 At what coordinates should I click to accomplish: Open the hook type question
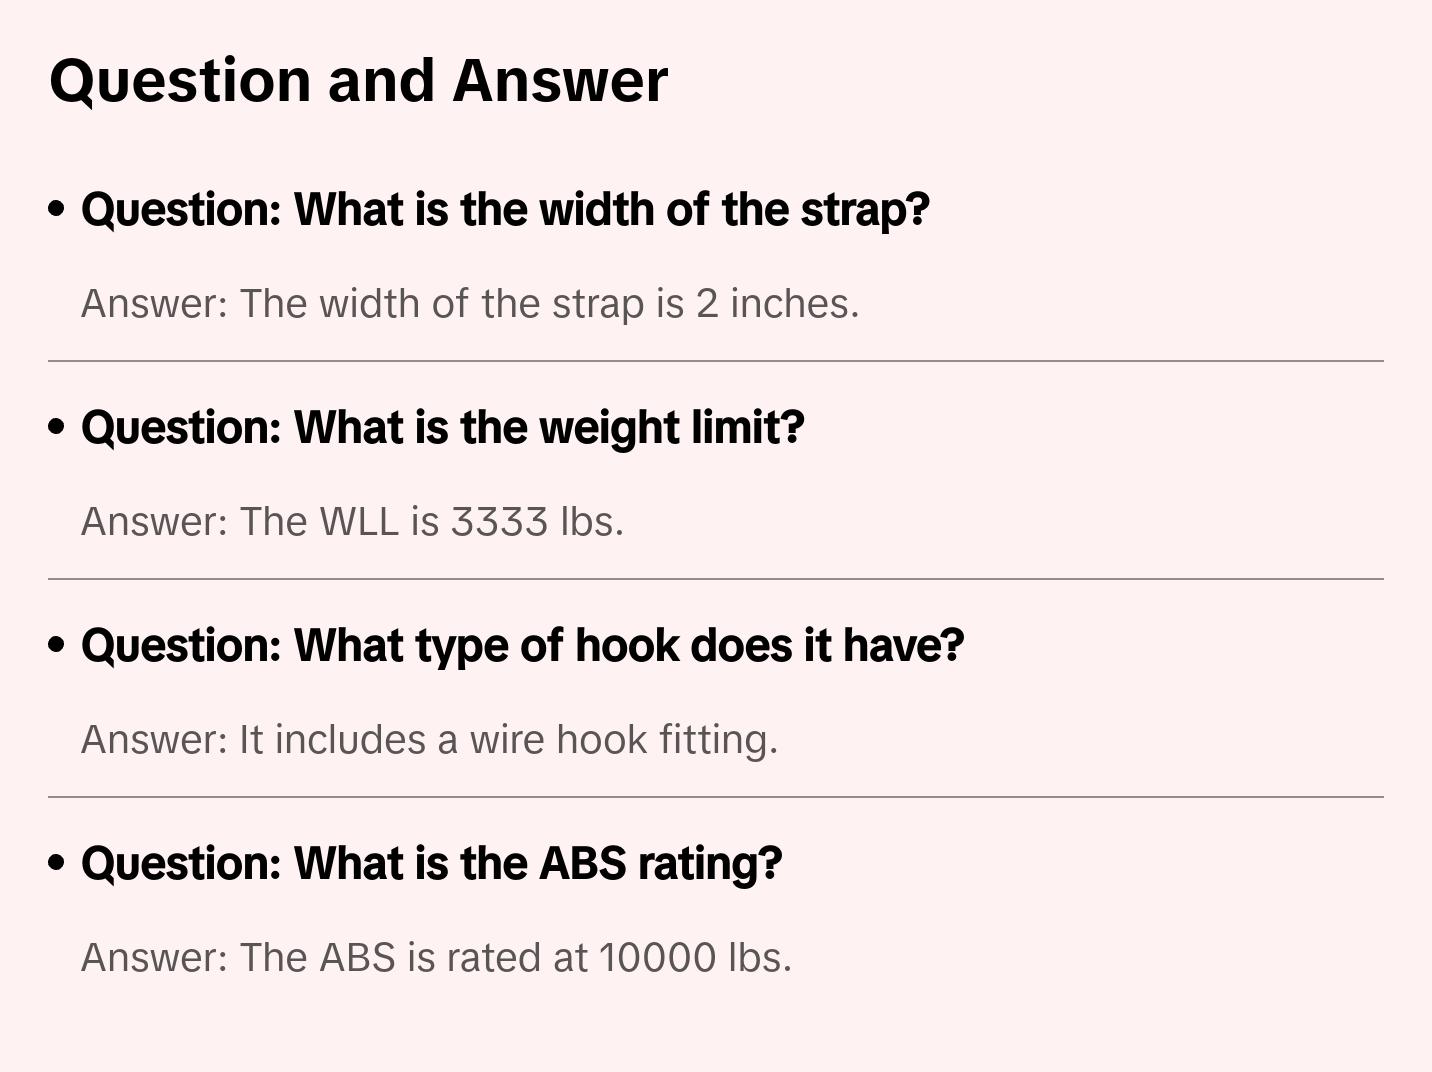pyautogui.click(x=522, y=646)
